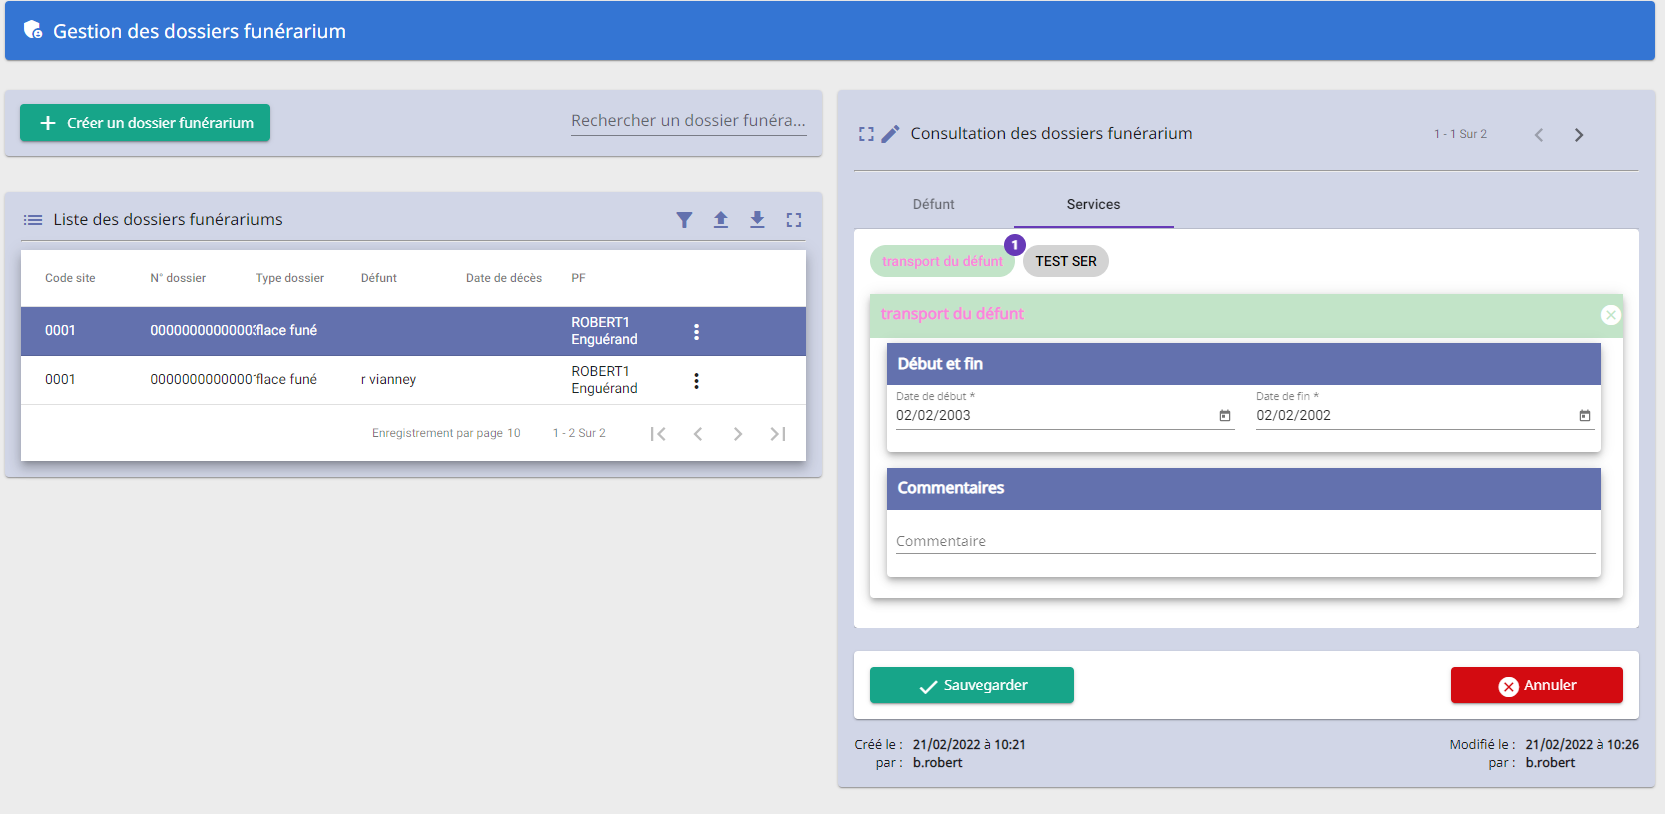Sort by Type dossier column header
The height and width of the screenshot is (814, 1665).
290,278
